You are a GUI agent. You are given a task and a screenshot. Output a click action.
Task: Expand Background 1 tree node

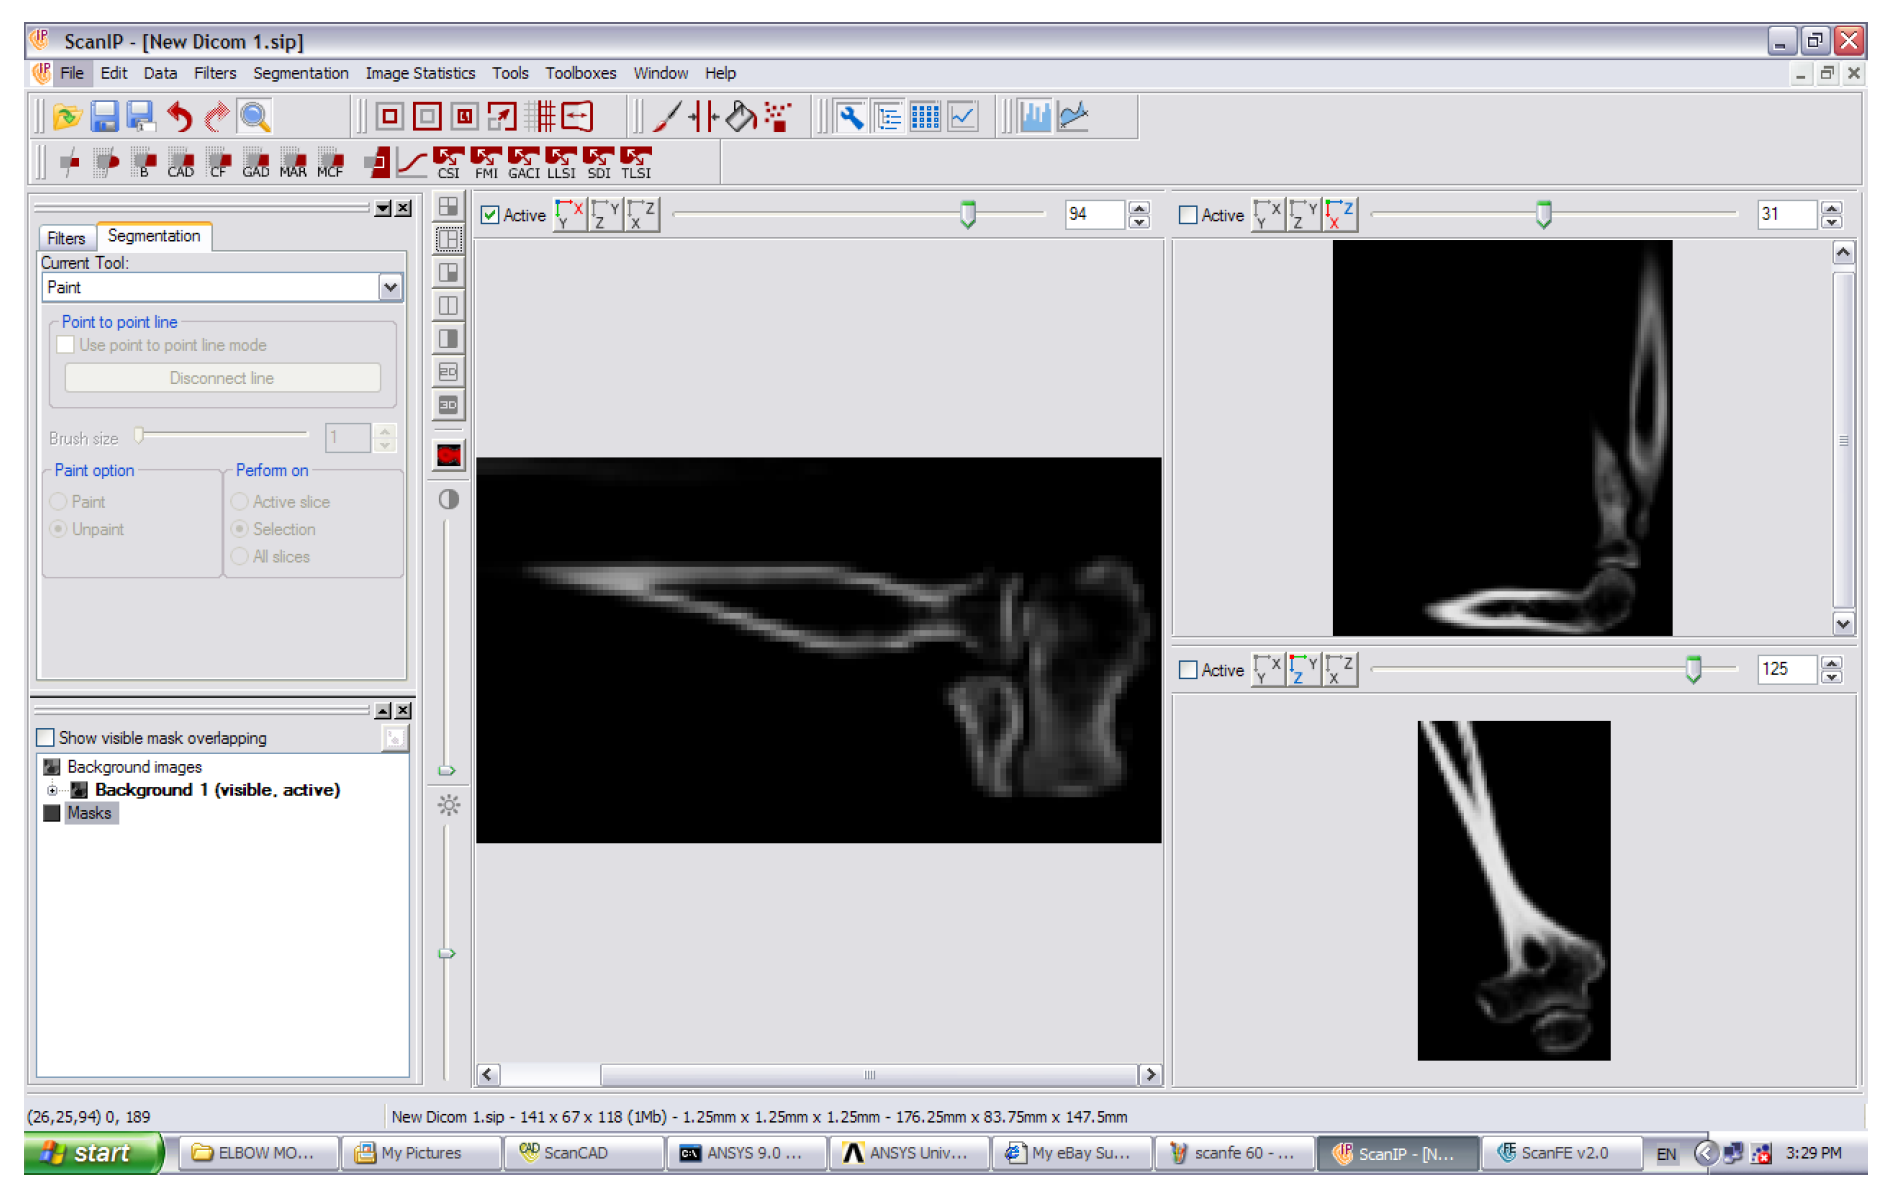coord(52,791)
